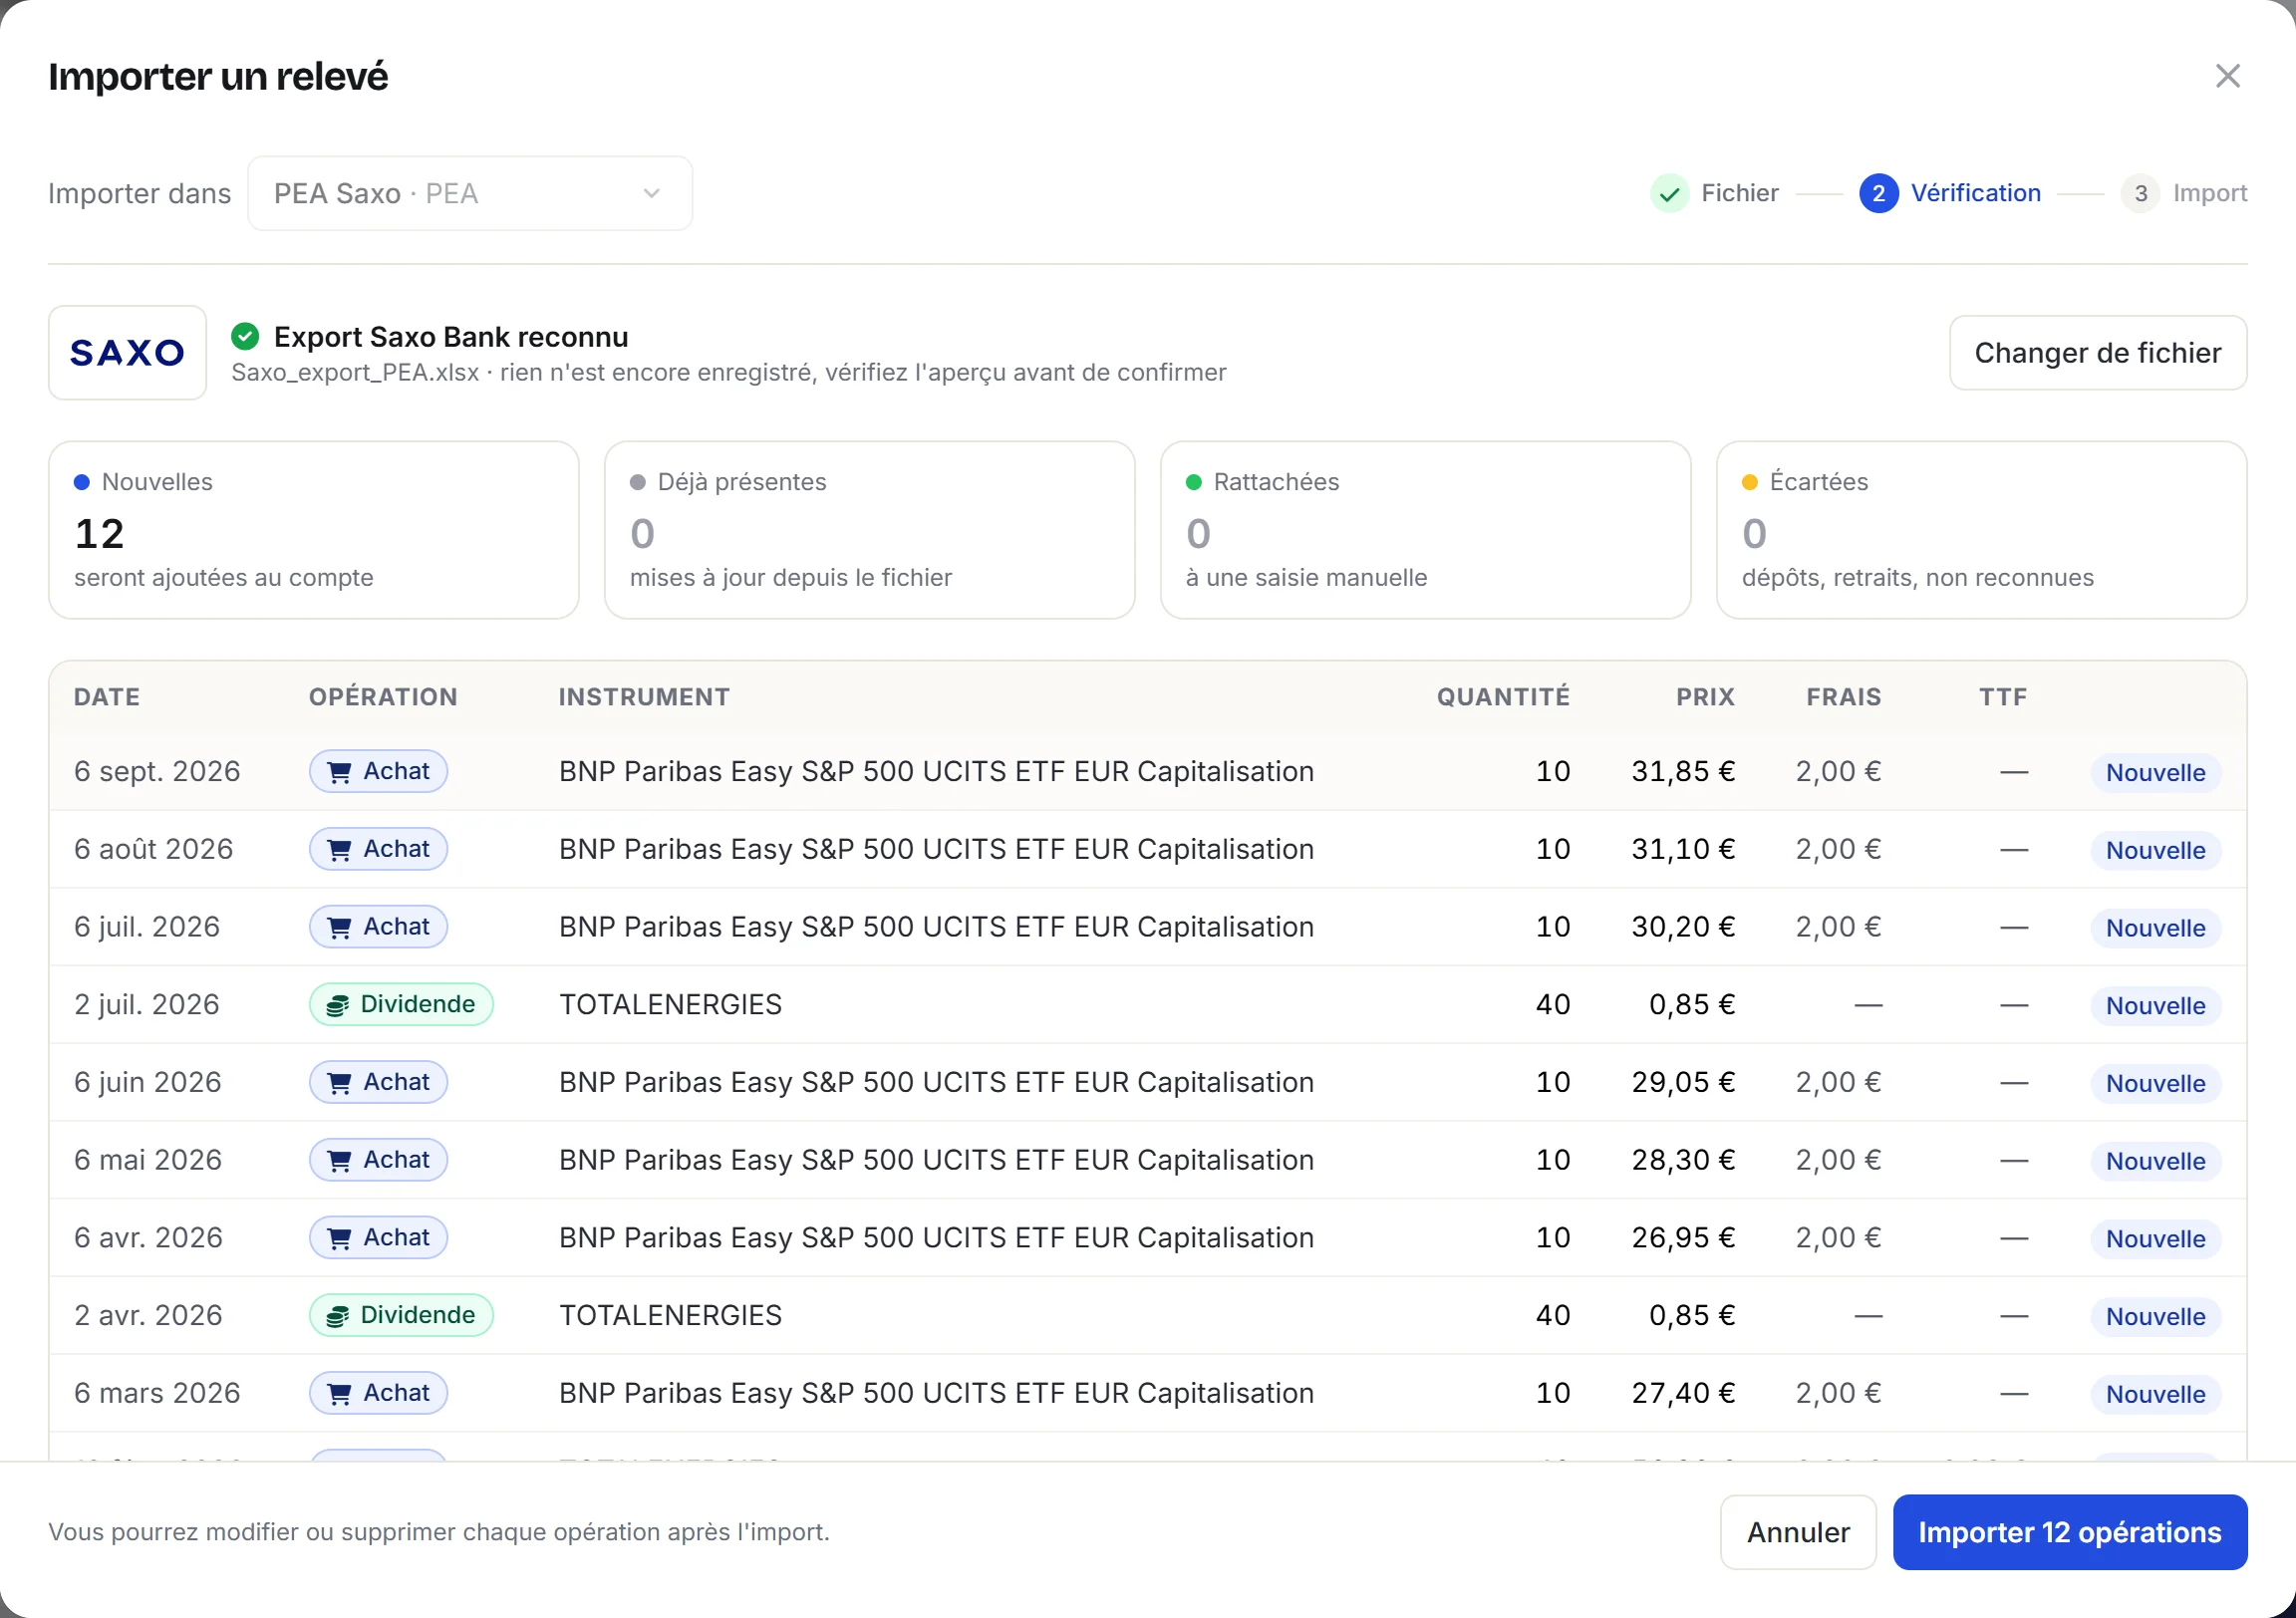Click the dropdown chevron in Importer dans
The height and width of the screenshot is (1618, 2296).
tap(652, 193)
